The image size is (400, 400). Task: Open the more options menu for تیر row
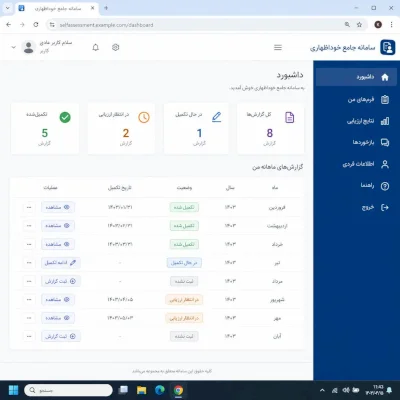(29, 263)
